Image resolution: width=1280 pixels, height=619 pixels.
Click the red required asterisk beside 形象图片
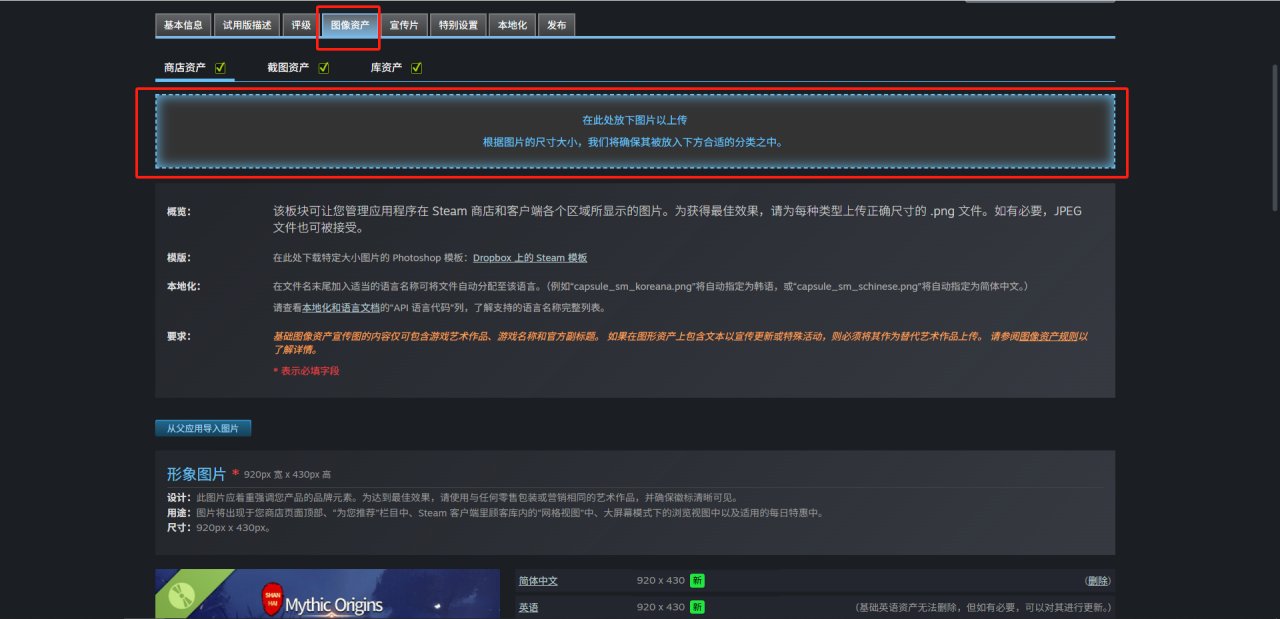click(x=235, y=473)
